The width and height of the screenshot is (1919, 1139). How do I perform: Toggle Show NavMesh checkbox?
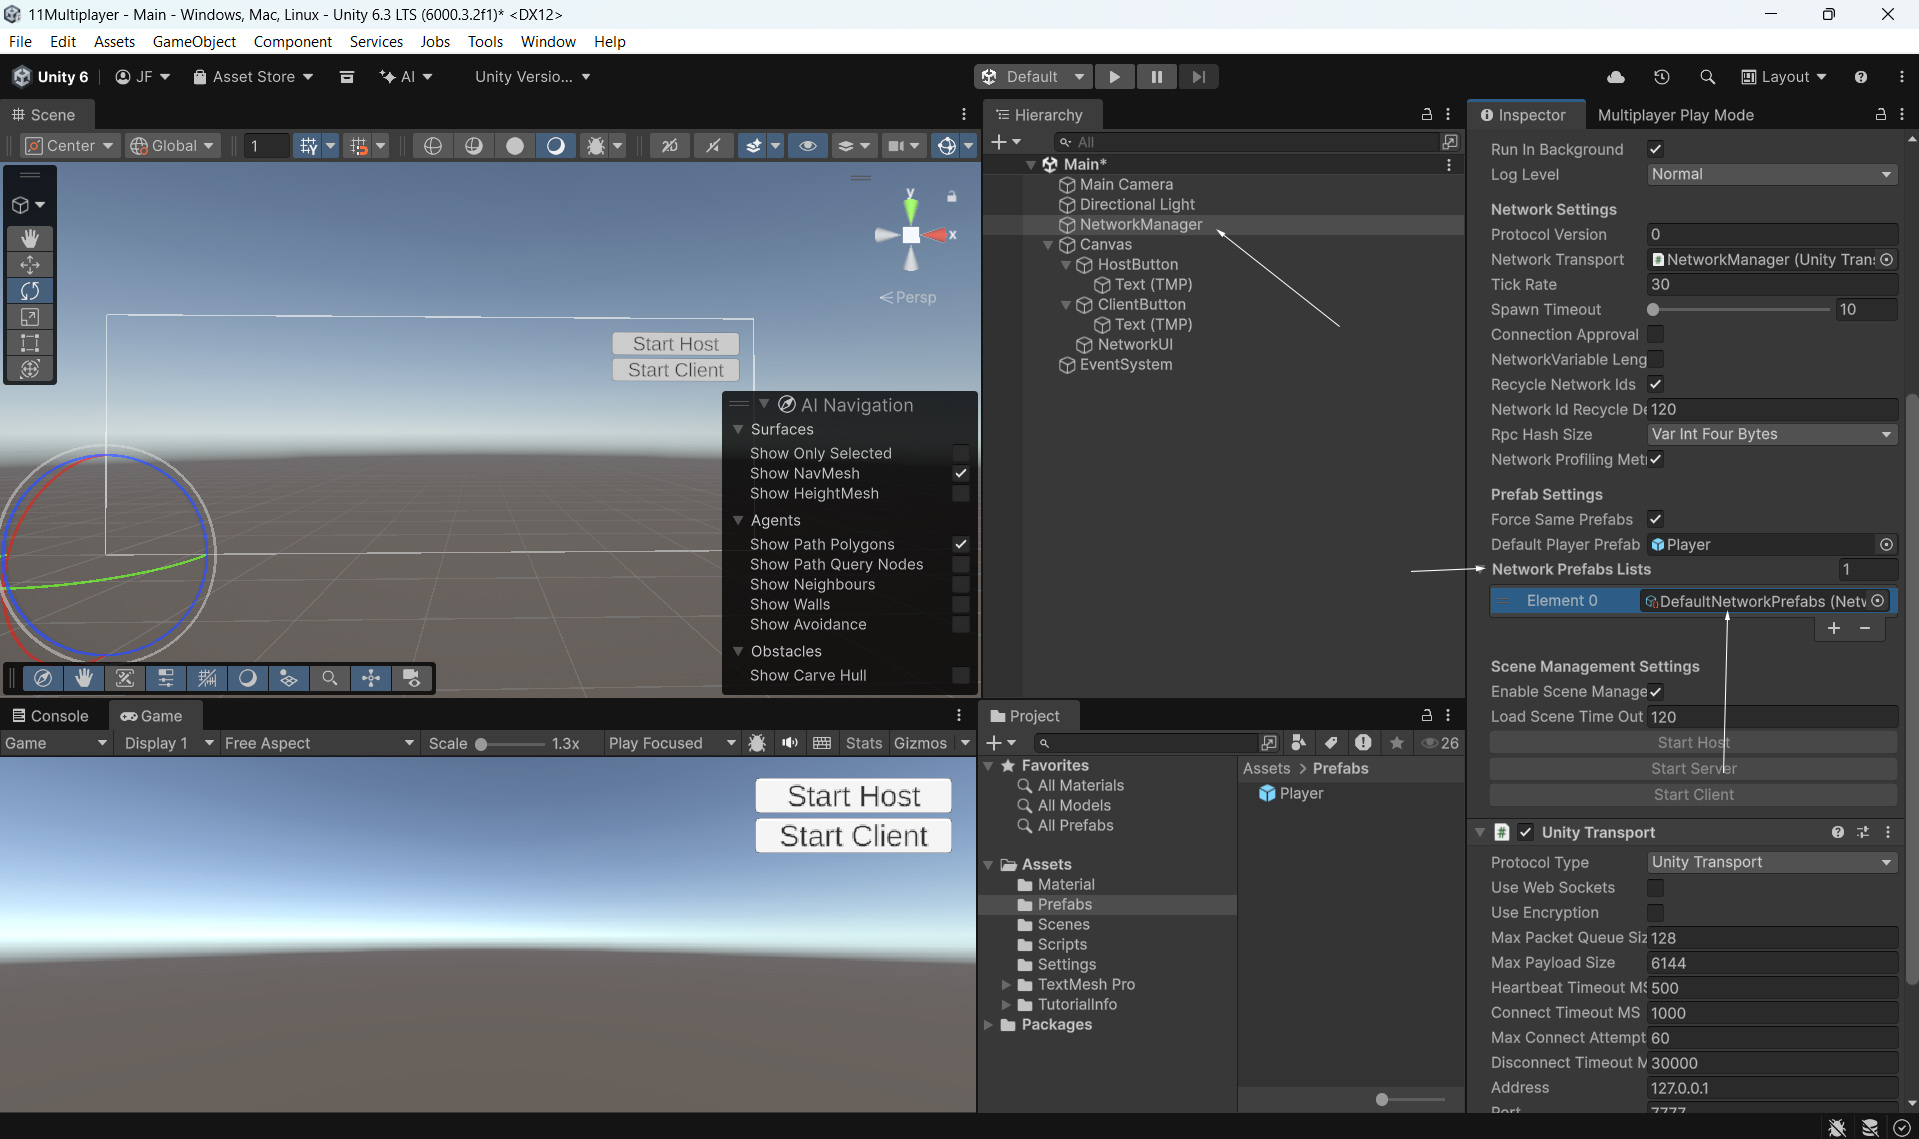[960, 473]
